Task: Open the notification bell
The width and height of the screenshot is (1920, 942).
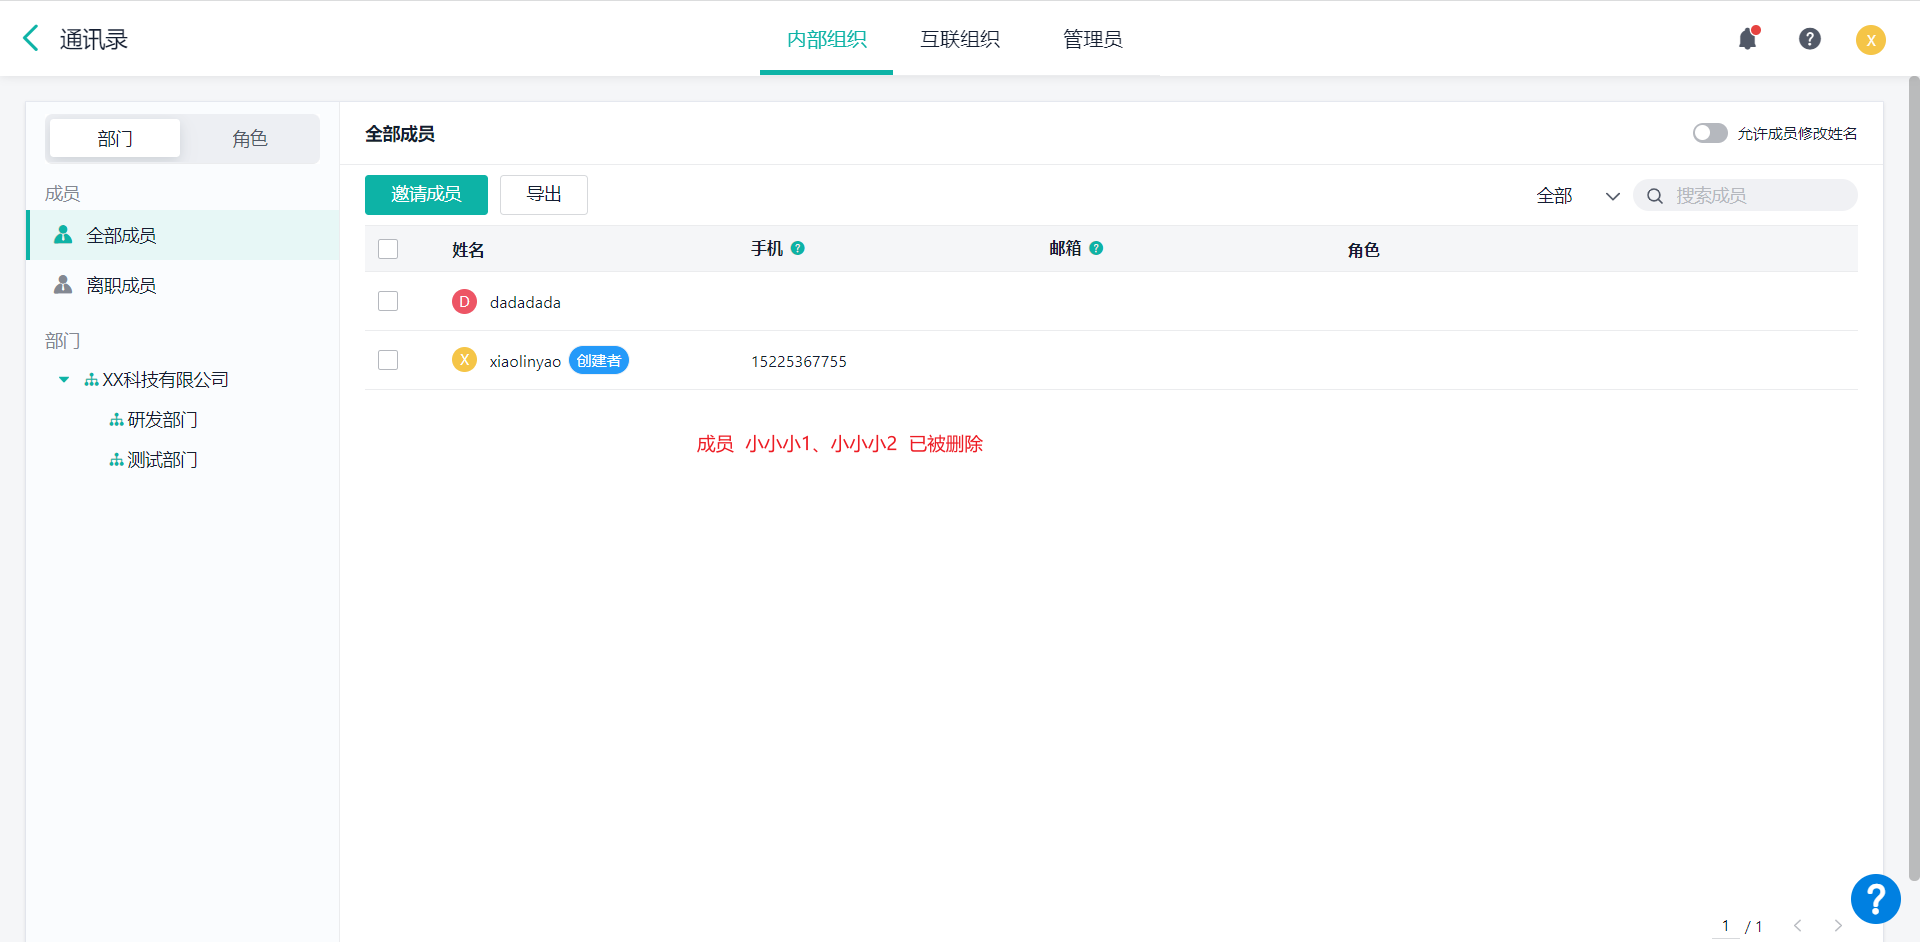Action: [1747, 39]
